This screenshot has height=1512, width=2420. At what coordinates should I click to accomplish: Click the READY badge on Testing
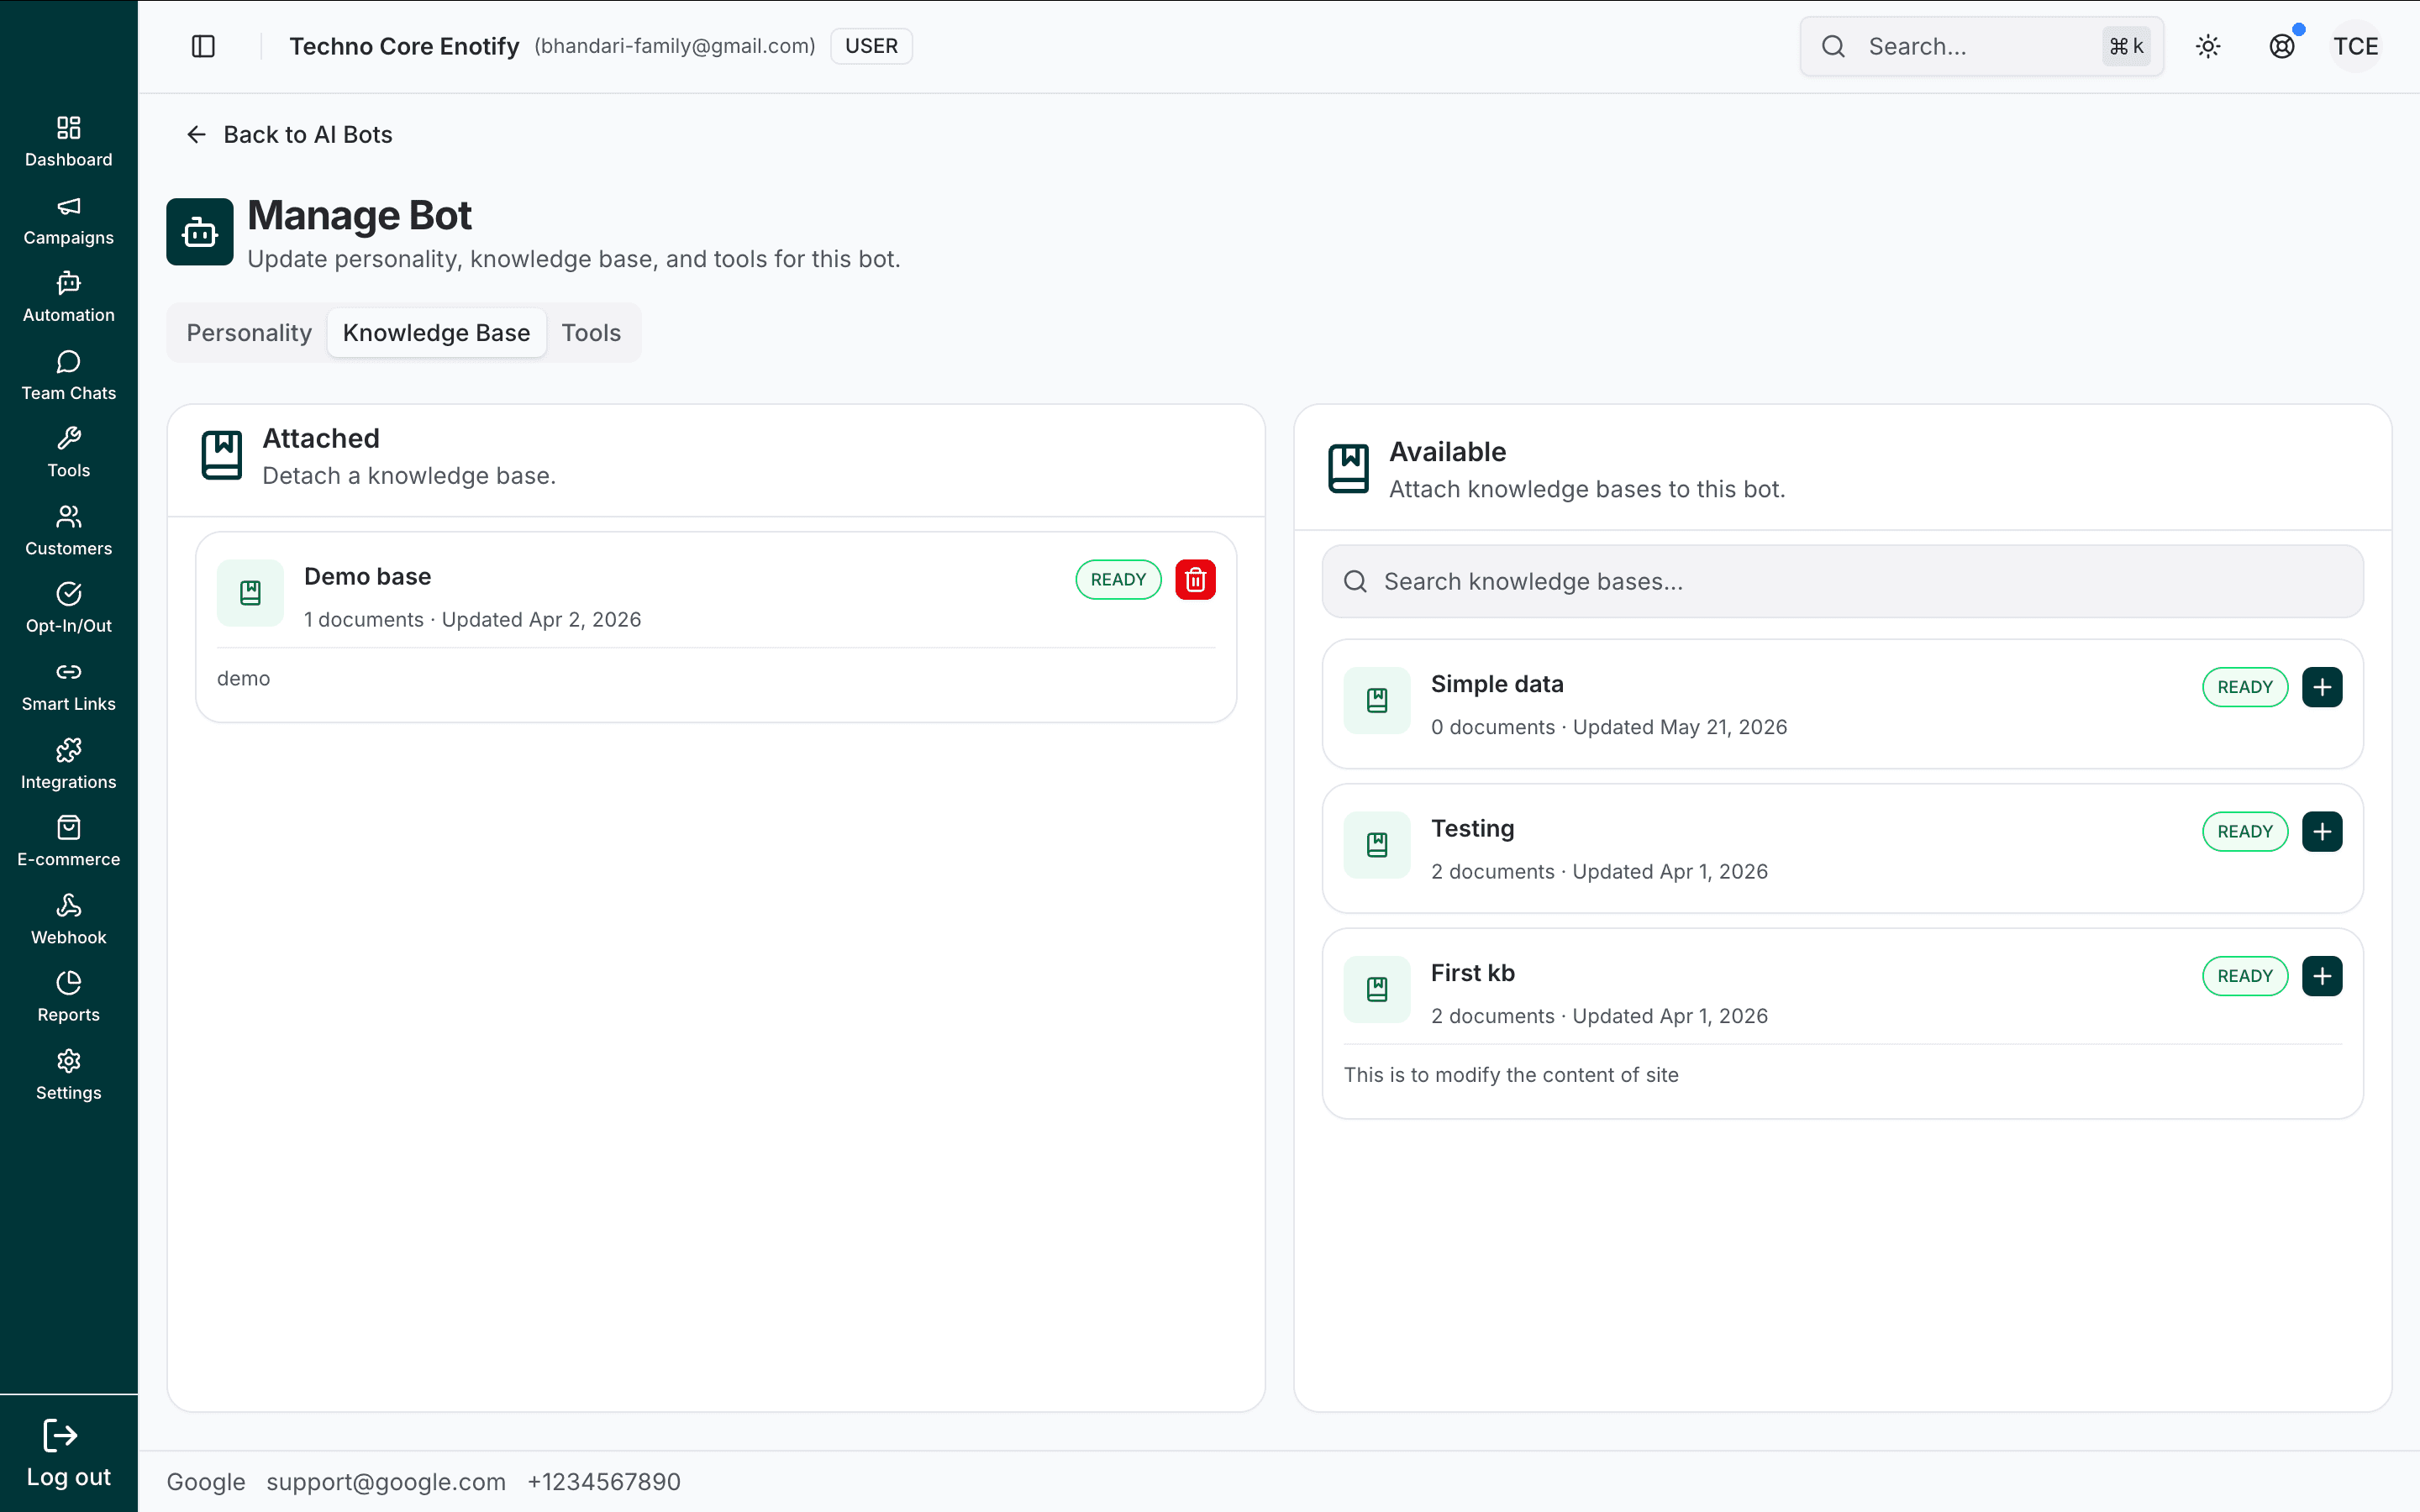tap(2245, 832)
